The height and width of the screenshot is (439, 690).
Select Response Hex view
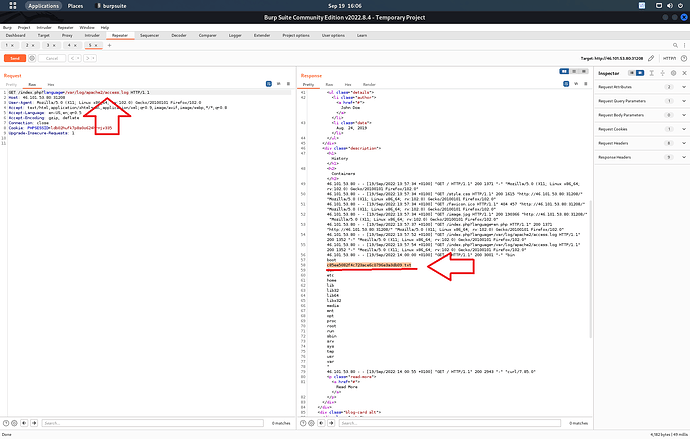(348, 84)
